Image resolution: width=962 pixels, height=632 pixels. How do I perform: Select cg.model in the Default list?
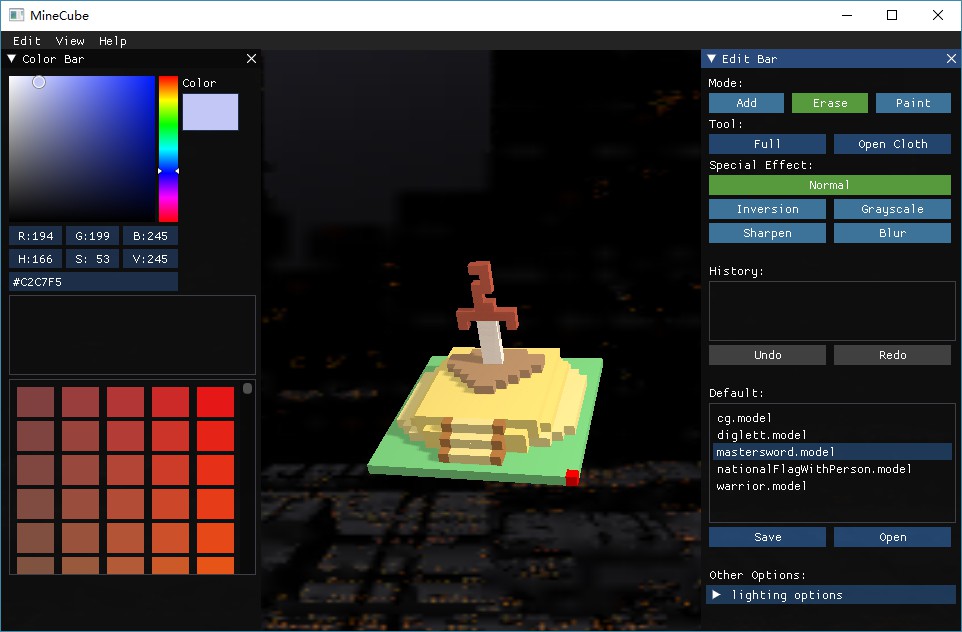(833, 418)
